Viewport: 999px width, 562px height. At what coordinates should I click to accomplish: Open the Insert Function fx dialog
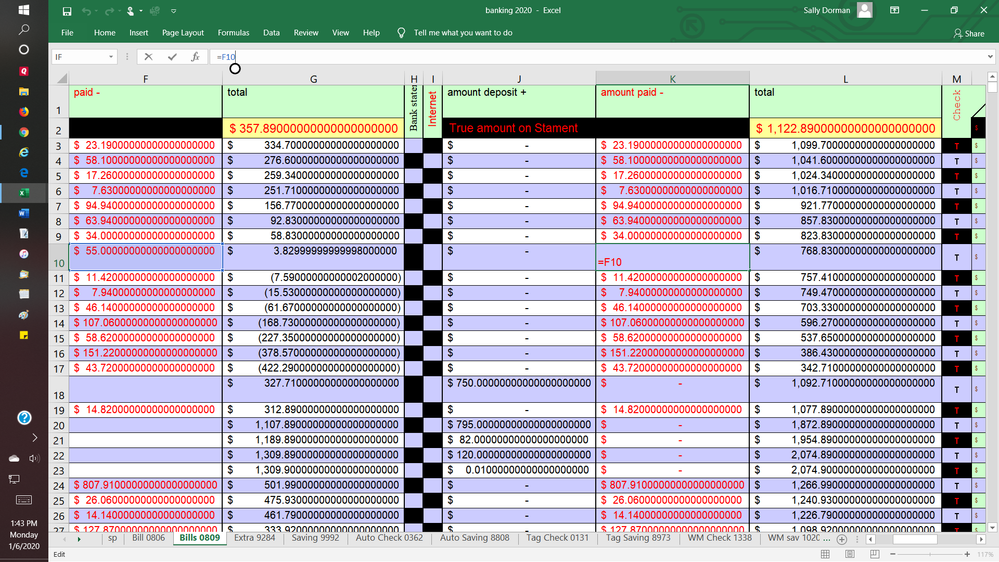196,57
